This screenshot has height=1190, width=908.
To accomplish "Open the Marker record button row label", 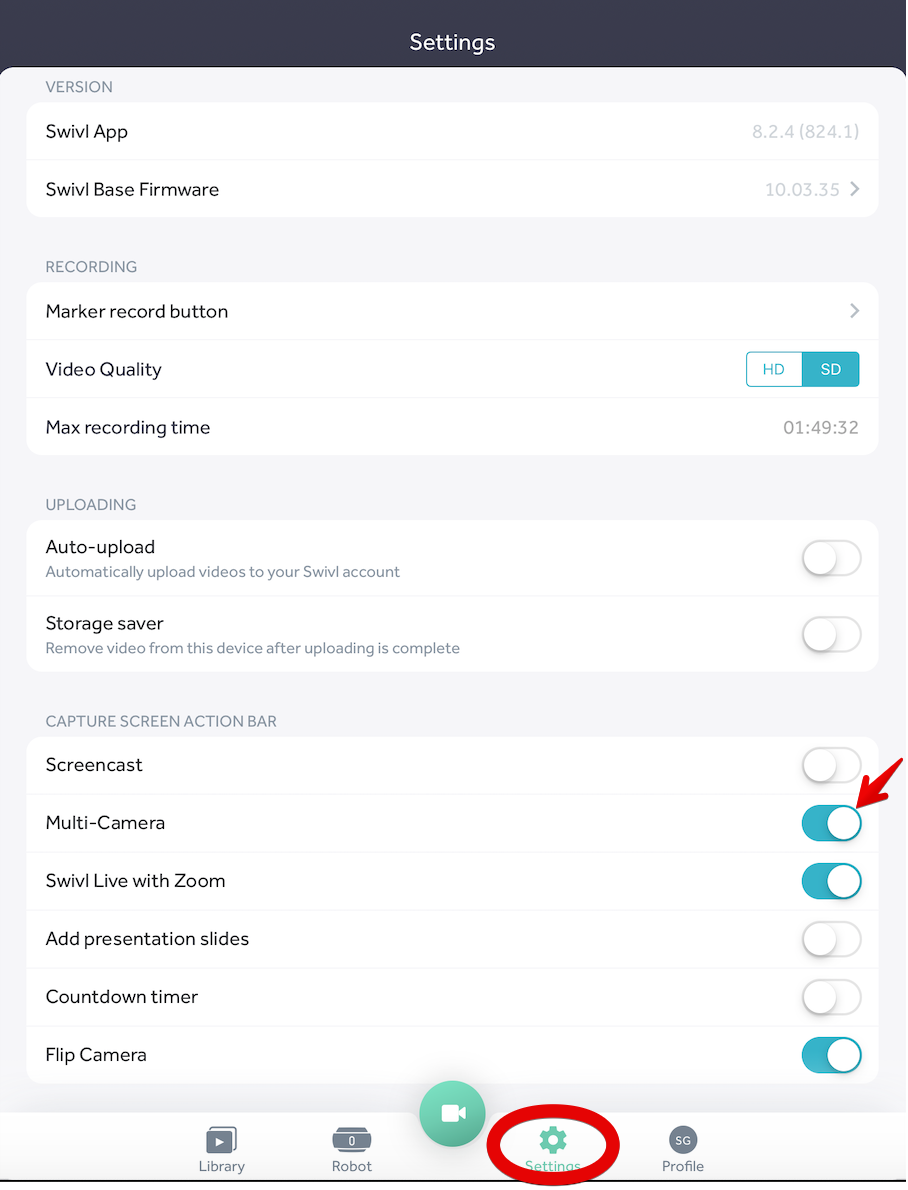I will (137, 311).
